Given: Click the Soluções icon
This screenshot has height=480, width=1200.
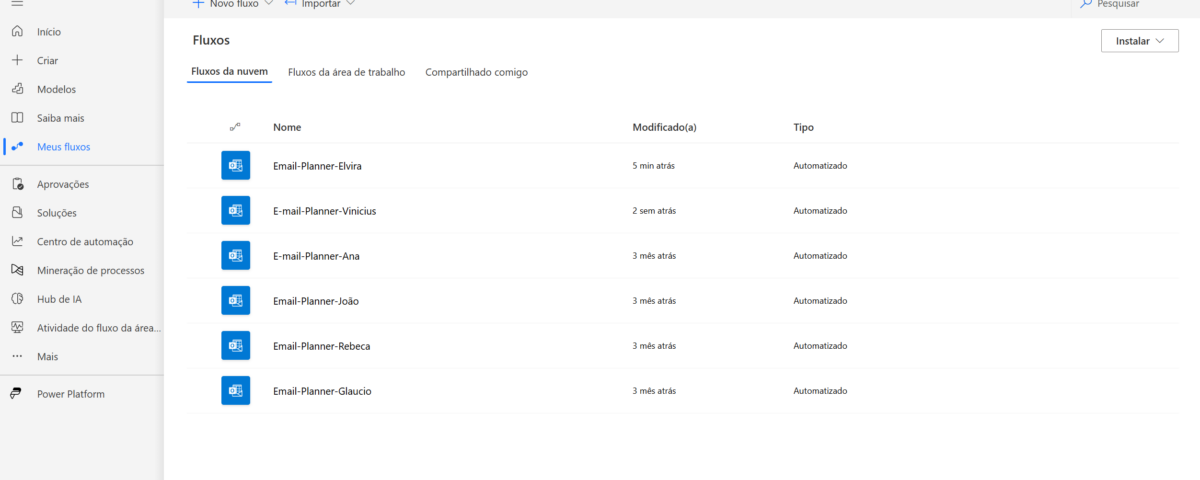Looking at the screenshot, I should click(x=17, y=213).
